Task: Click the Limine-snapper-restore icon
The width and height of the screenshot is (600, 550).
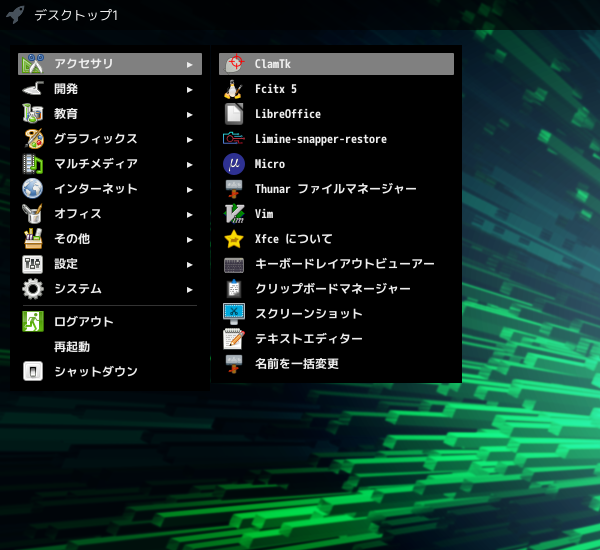Action: click(x=234, y=139)
